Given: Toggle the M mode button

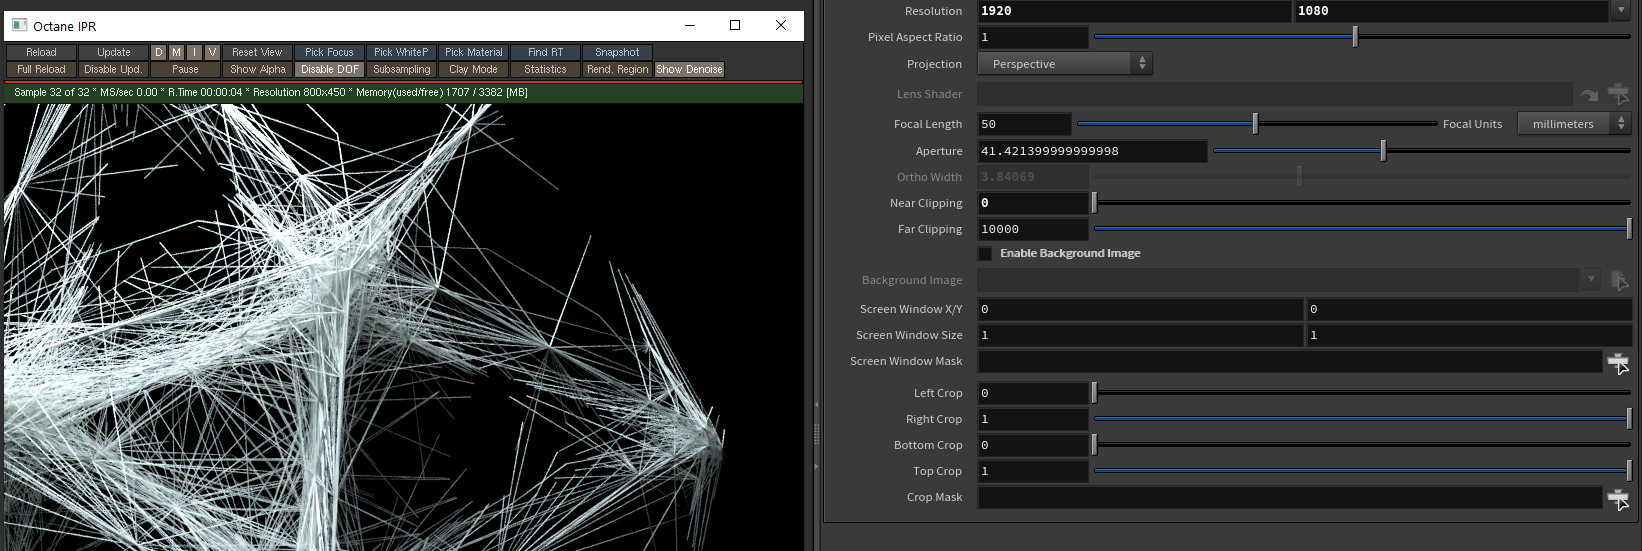Looking at the screenshot, I should tap(176, 52).
